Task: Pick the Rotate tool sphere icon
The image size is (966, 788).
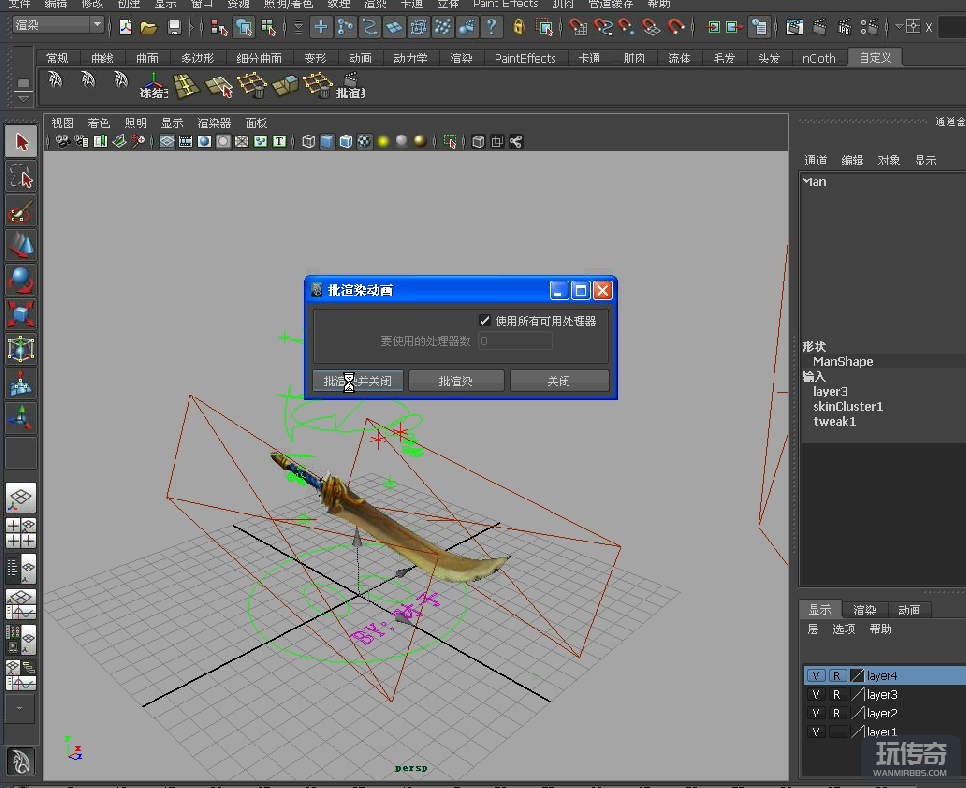Action: tap(21, 280)
